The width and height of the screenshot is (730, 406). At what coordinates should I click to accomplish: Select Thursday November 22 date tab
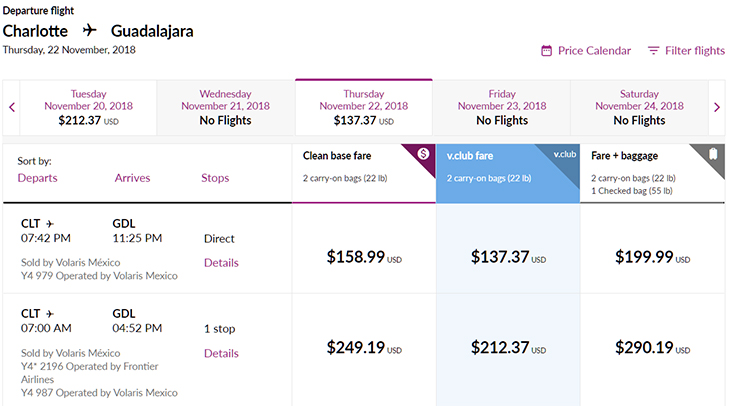tap(364, 108)
